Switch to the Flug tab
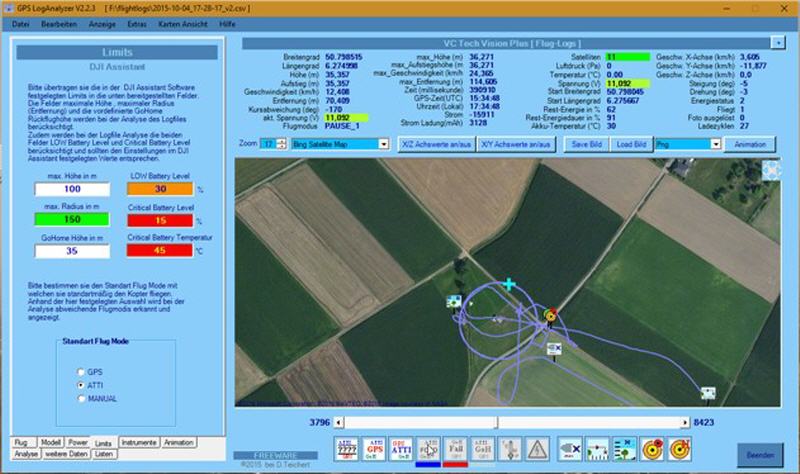 coord(23,442)
